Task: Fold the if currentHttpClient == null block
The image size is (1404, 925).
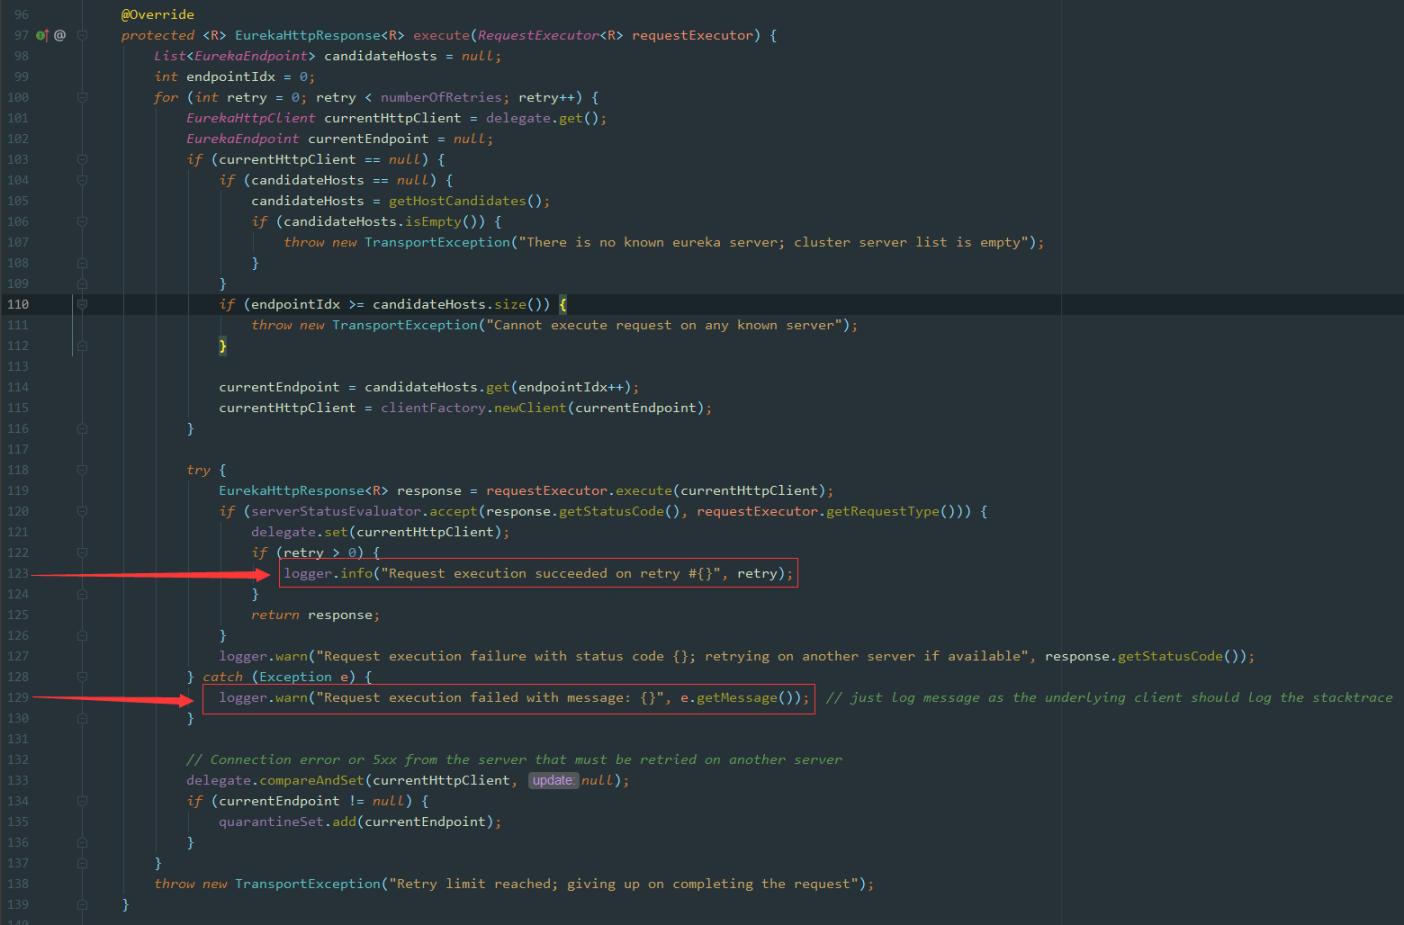Action: point(82,159)
